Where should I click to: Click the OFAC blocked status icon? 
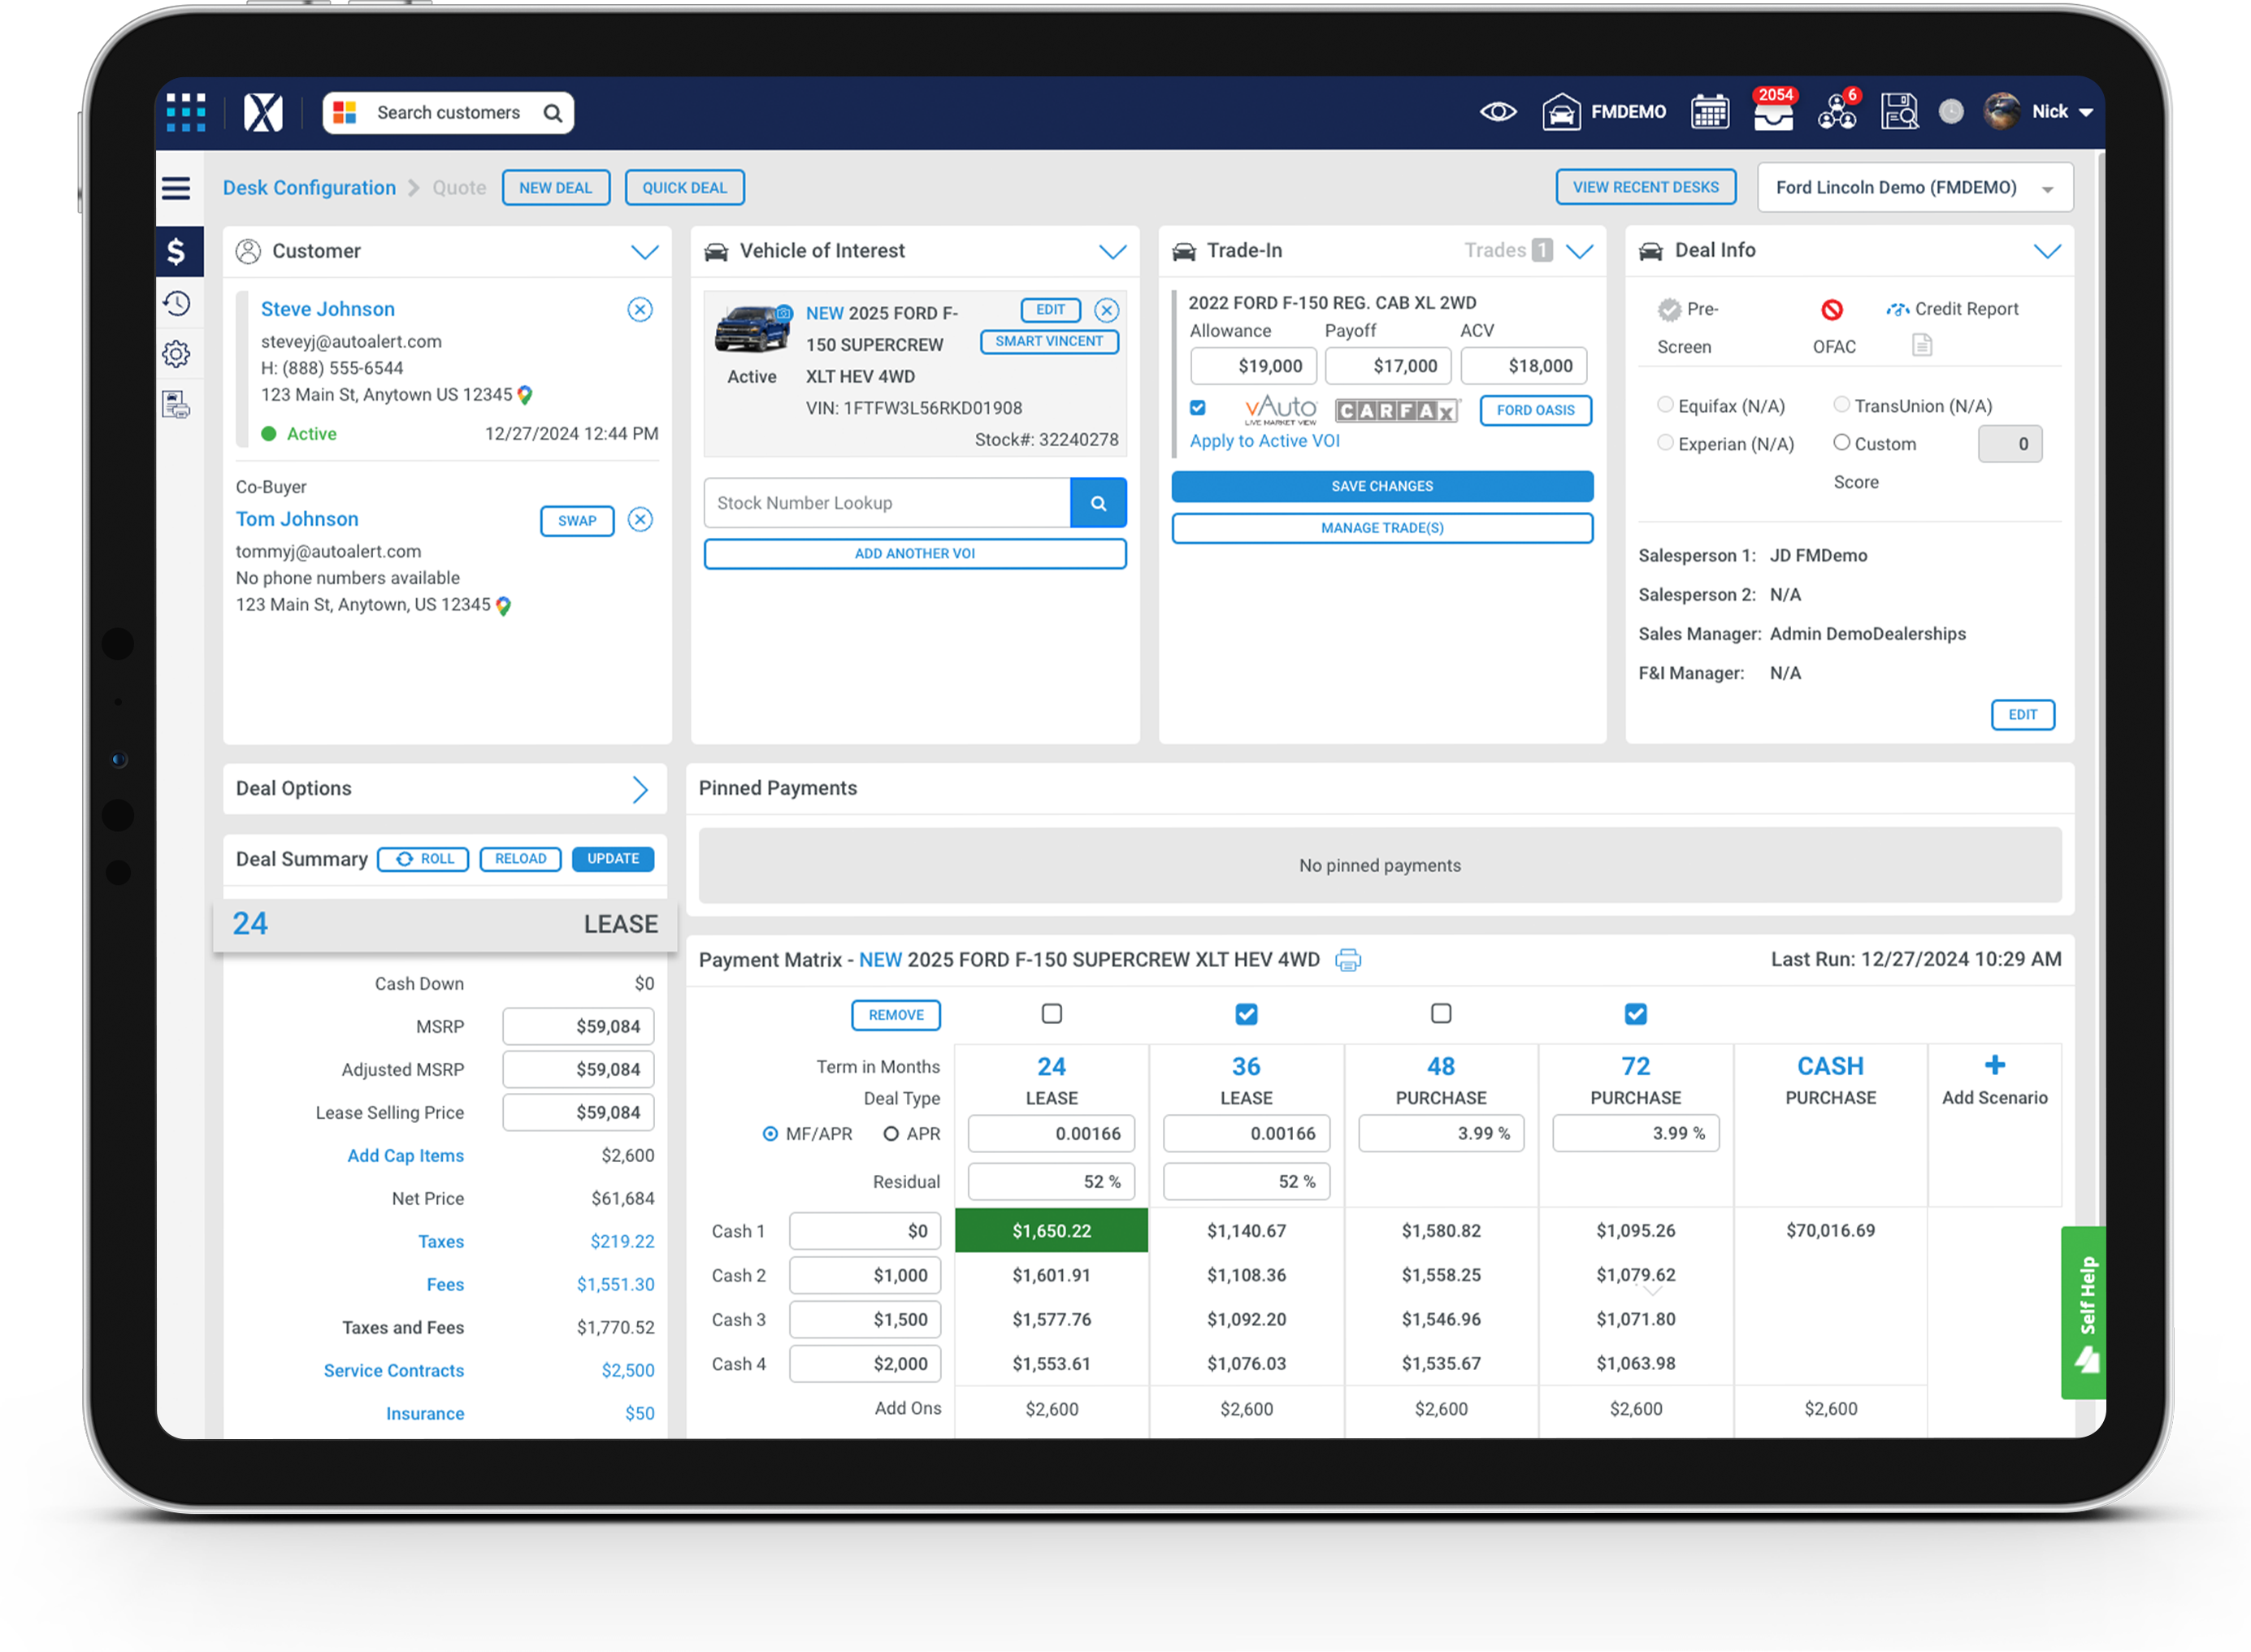pos(1831,310)
